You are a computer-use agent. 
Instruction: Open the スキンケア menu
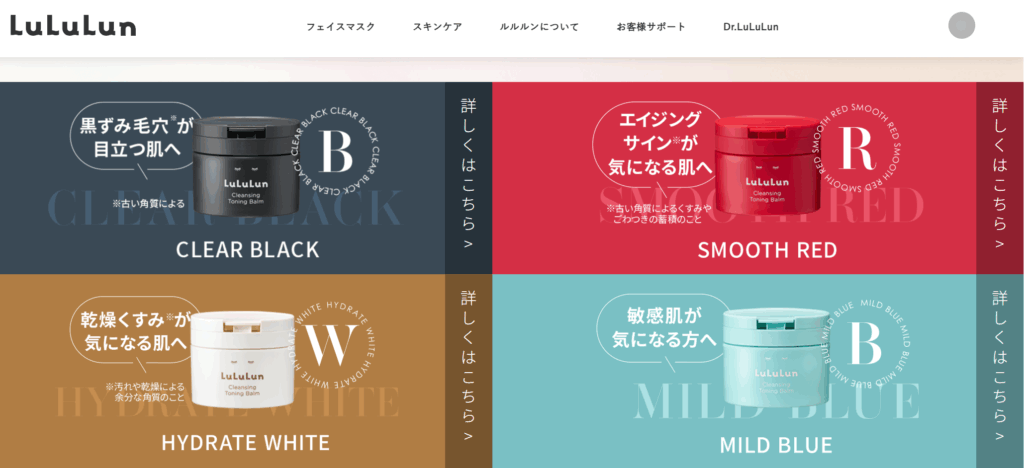click(437, 27)
